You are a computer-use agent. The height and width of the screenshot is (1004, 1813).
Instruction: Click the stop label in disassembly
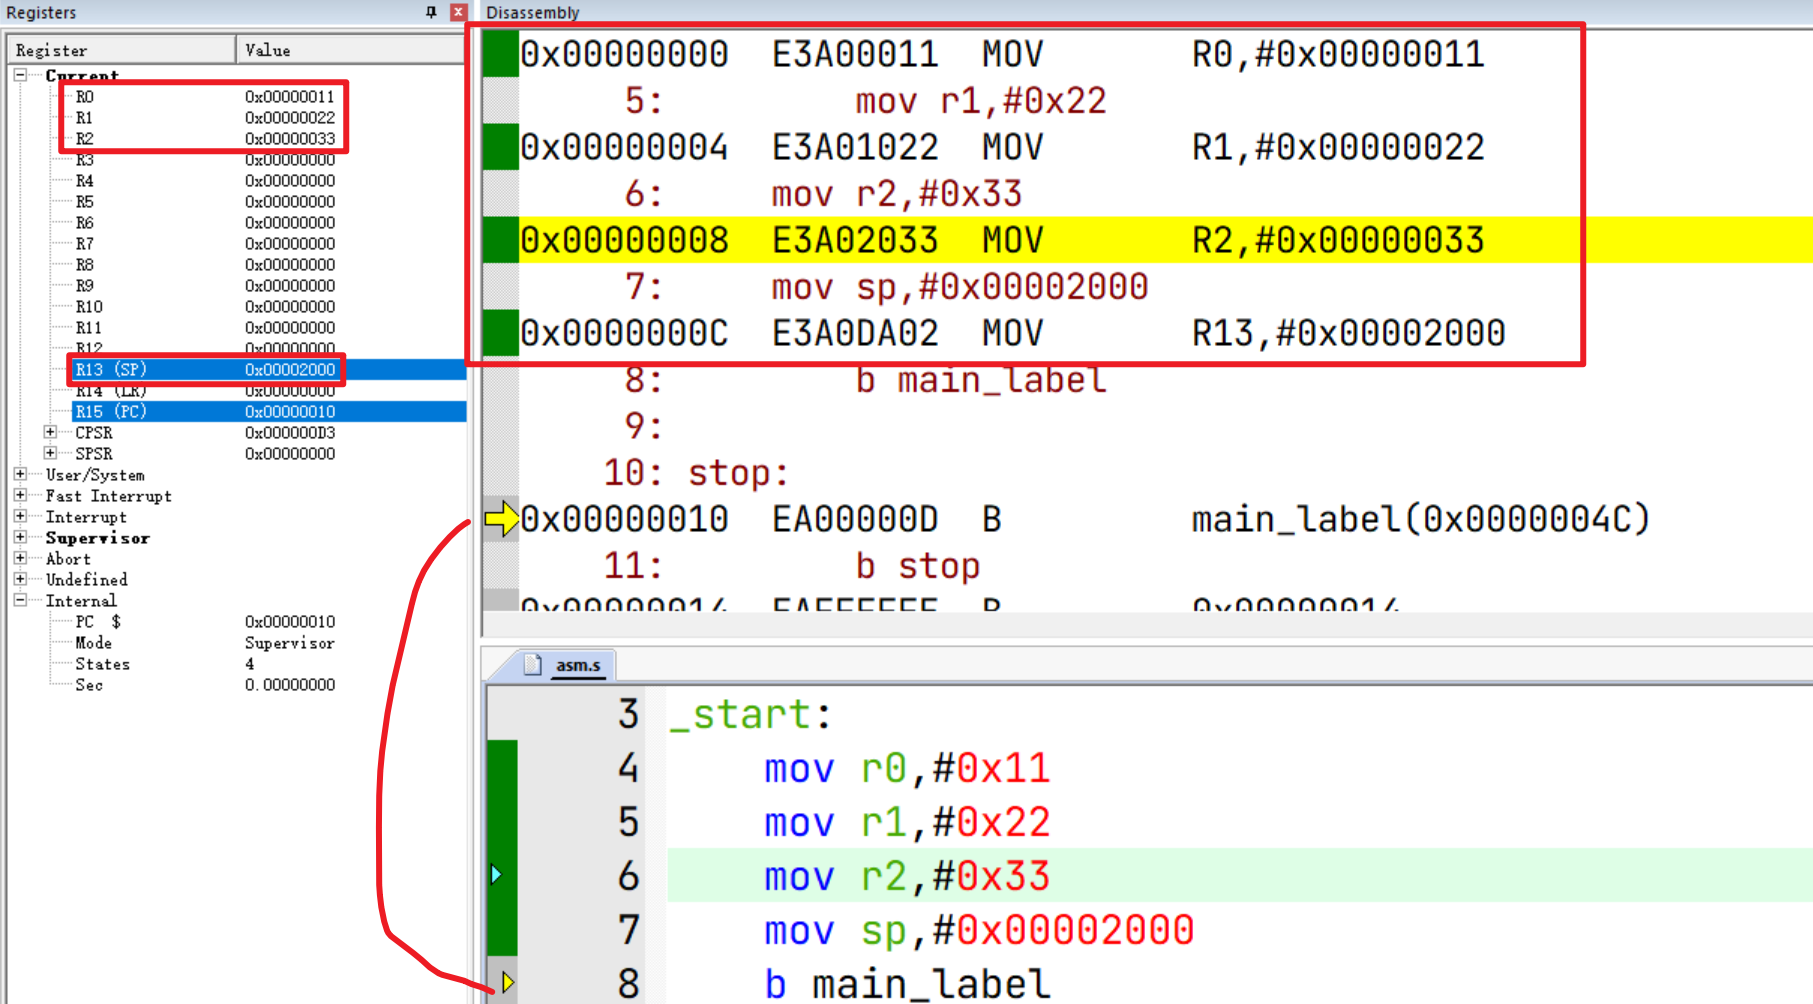[x=739, y=472]
